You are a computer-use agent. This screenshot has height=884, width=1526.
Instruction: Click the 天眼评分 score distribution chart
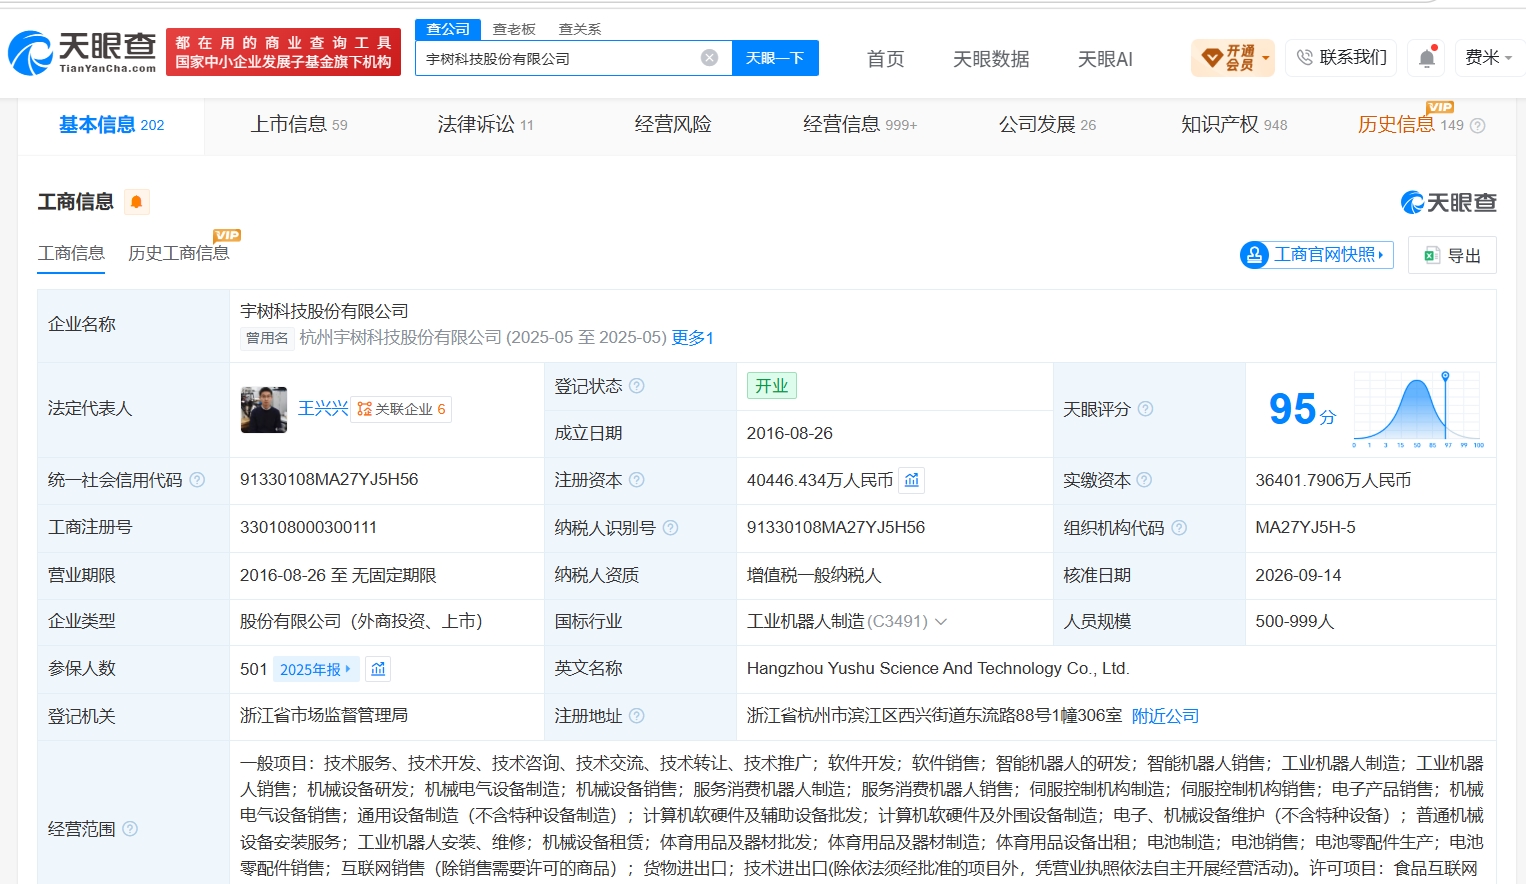tap(1416, 409)
